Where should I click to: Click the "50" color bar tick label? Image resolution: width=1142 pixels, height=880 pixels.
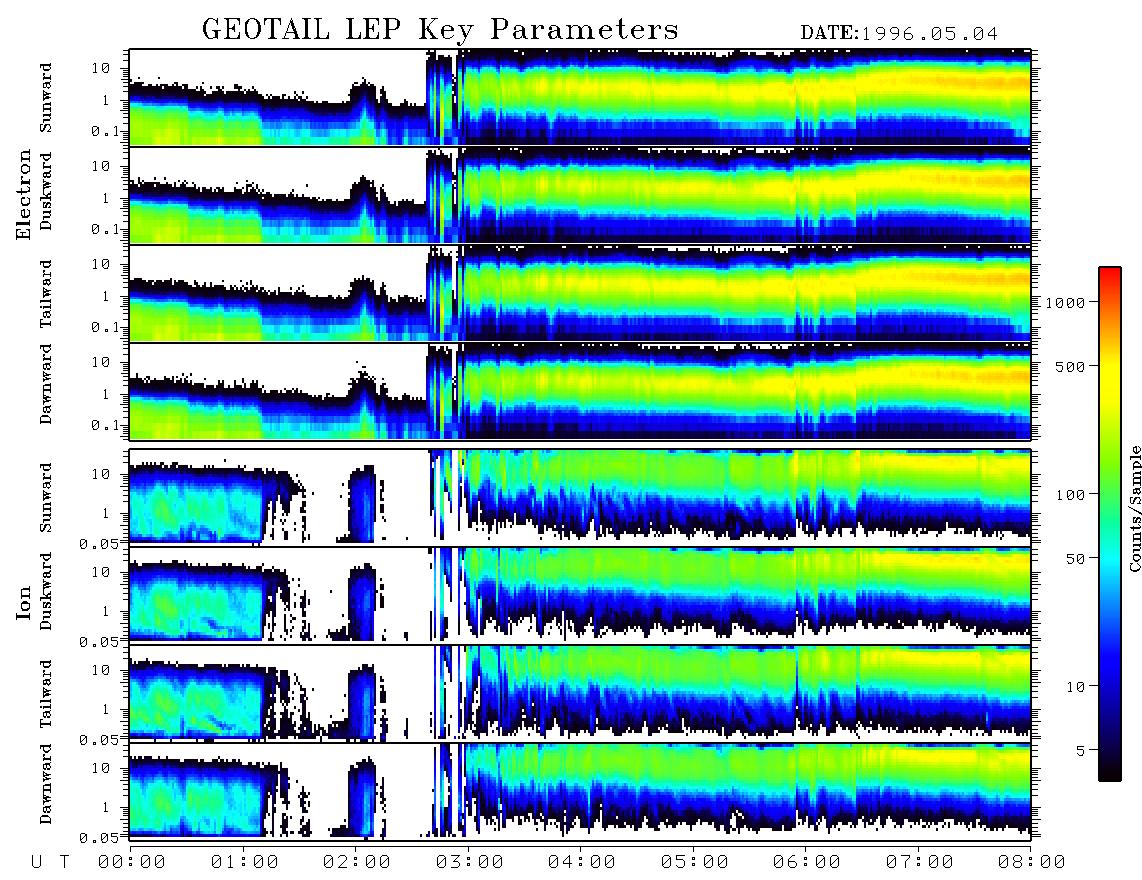(x=1075, y=559)
